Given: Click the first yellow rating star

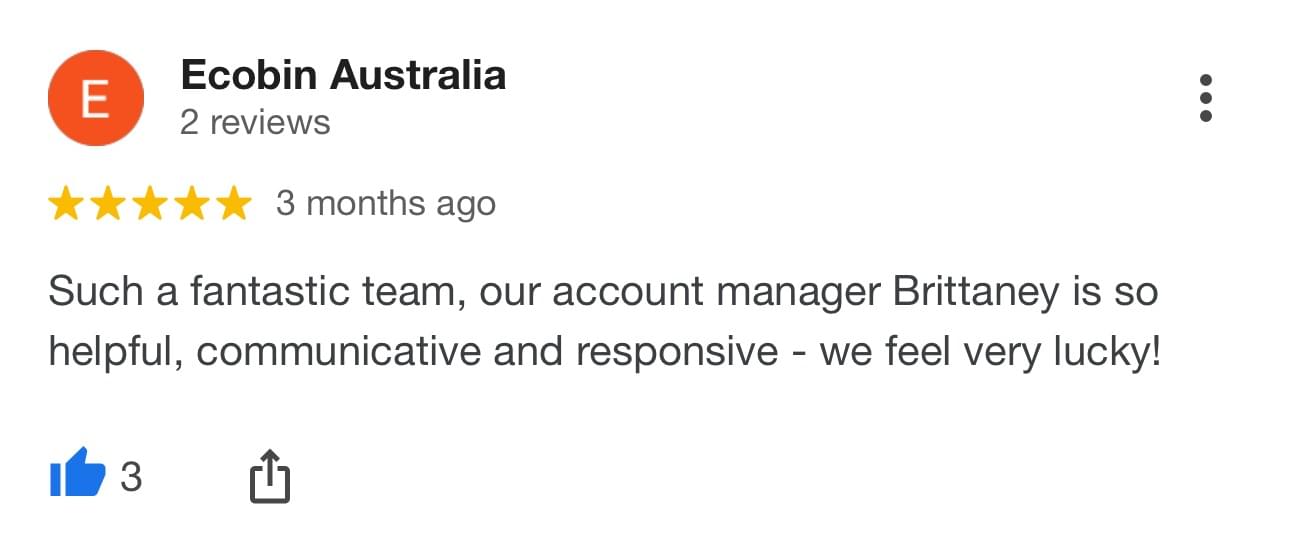Looking at the screenshot, I should coord(66,204).
